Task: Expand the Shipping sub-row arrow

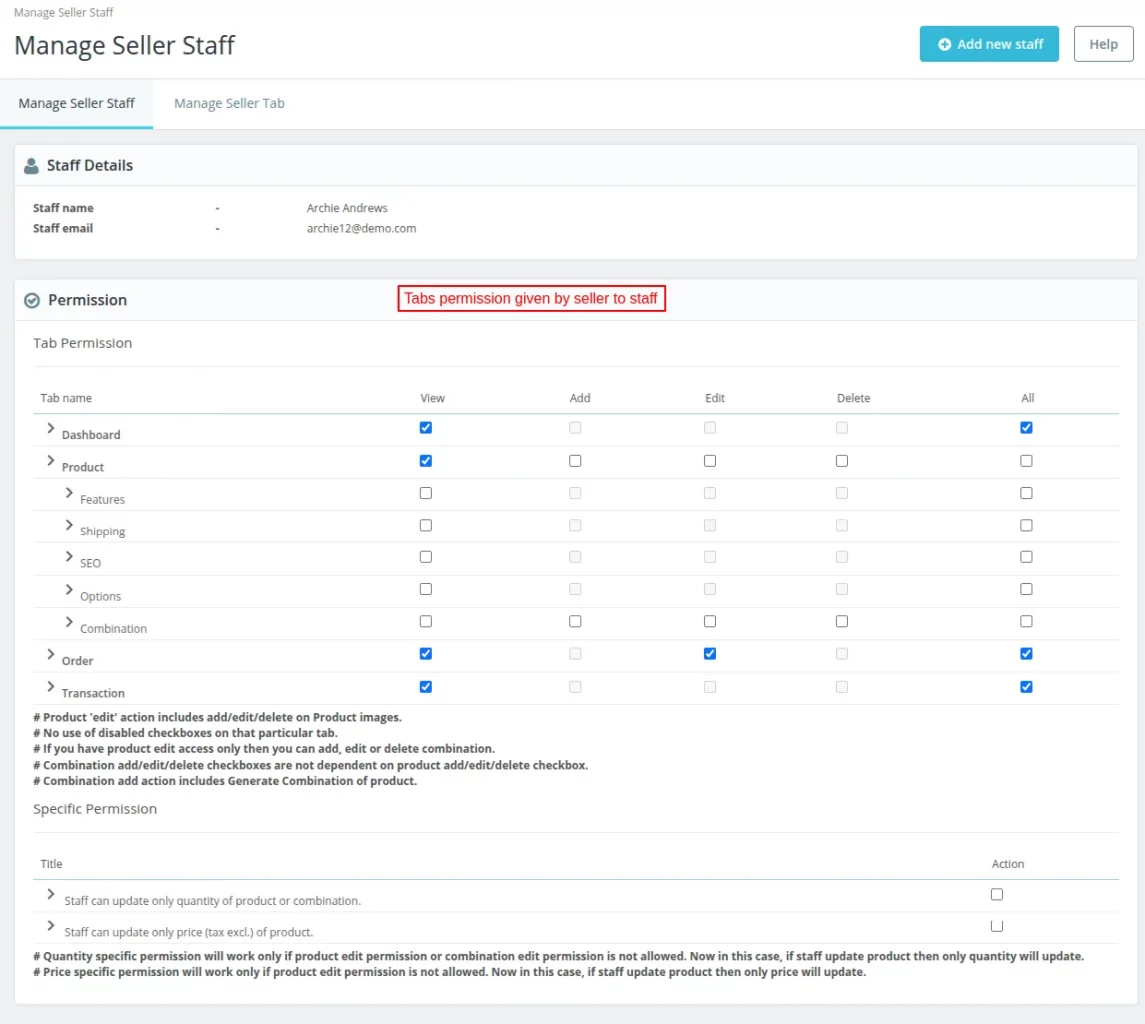Action: 69,525
